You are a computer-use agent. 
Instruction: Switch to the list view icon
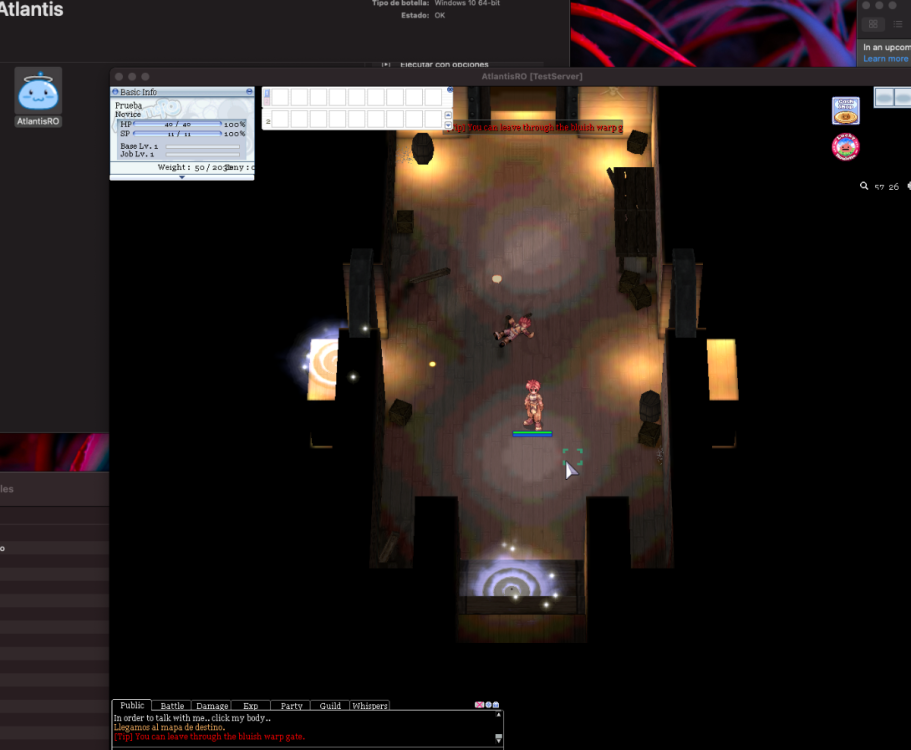(x=898, y=24)
